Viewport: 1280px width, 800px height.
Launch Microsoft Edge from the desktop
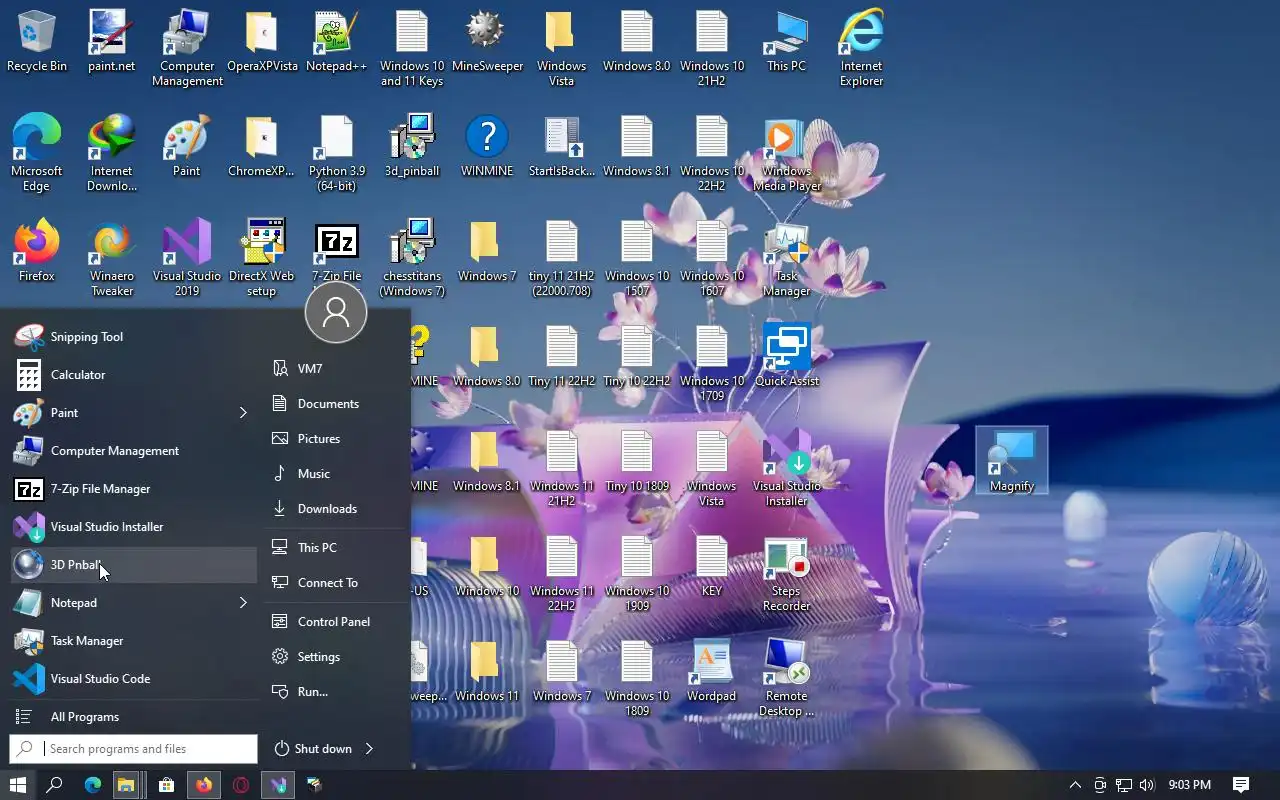coord(37,153)
